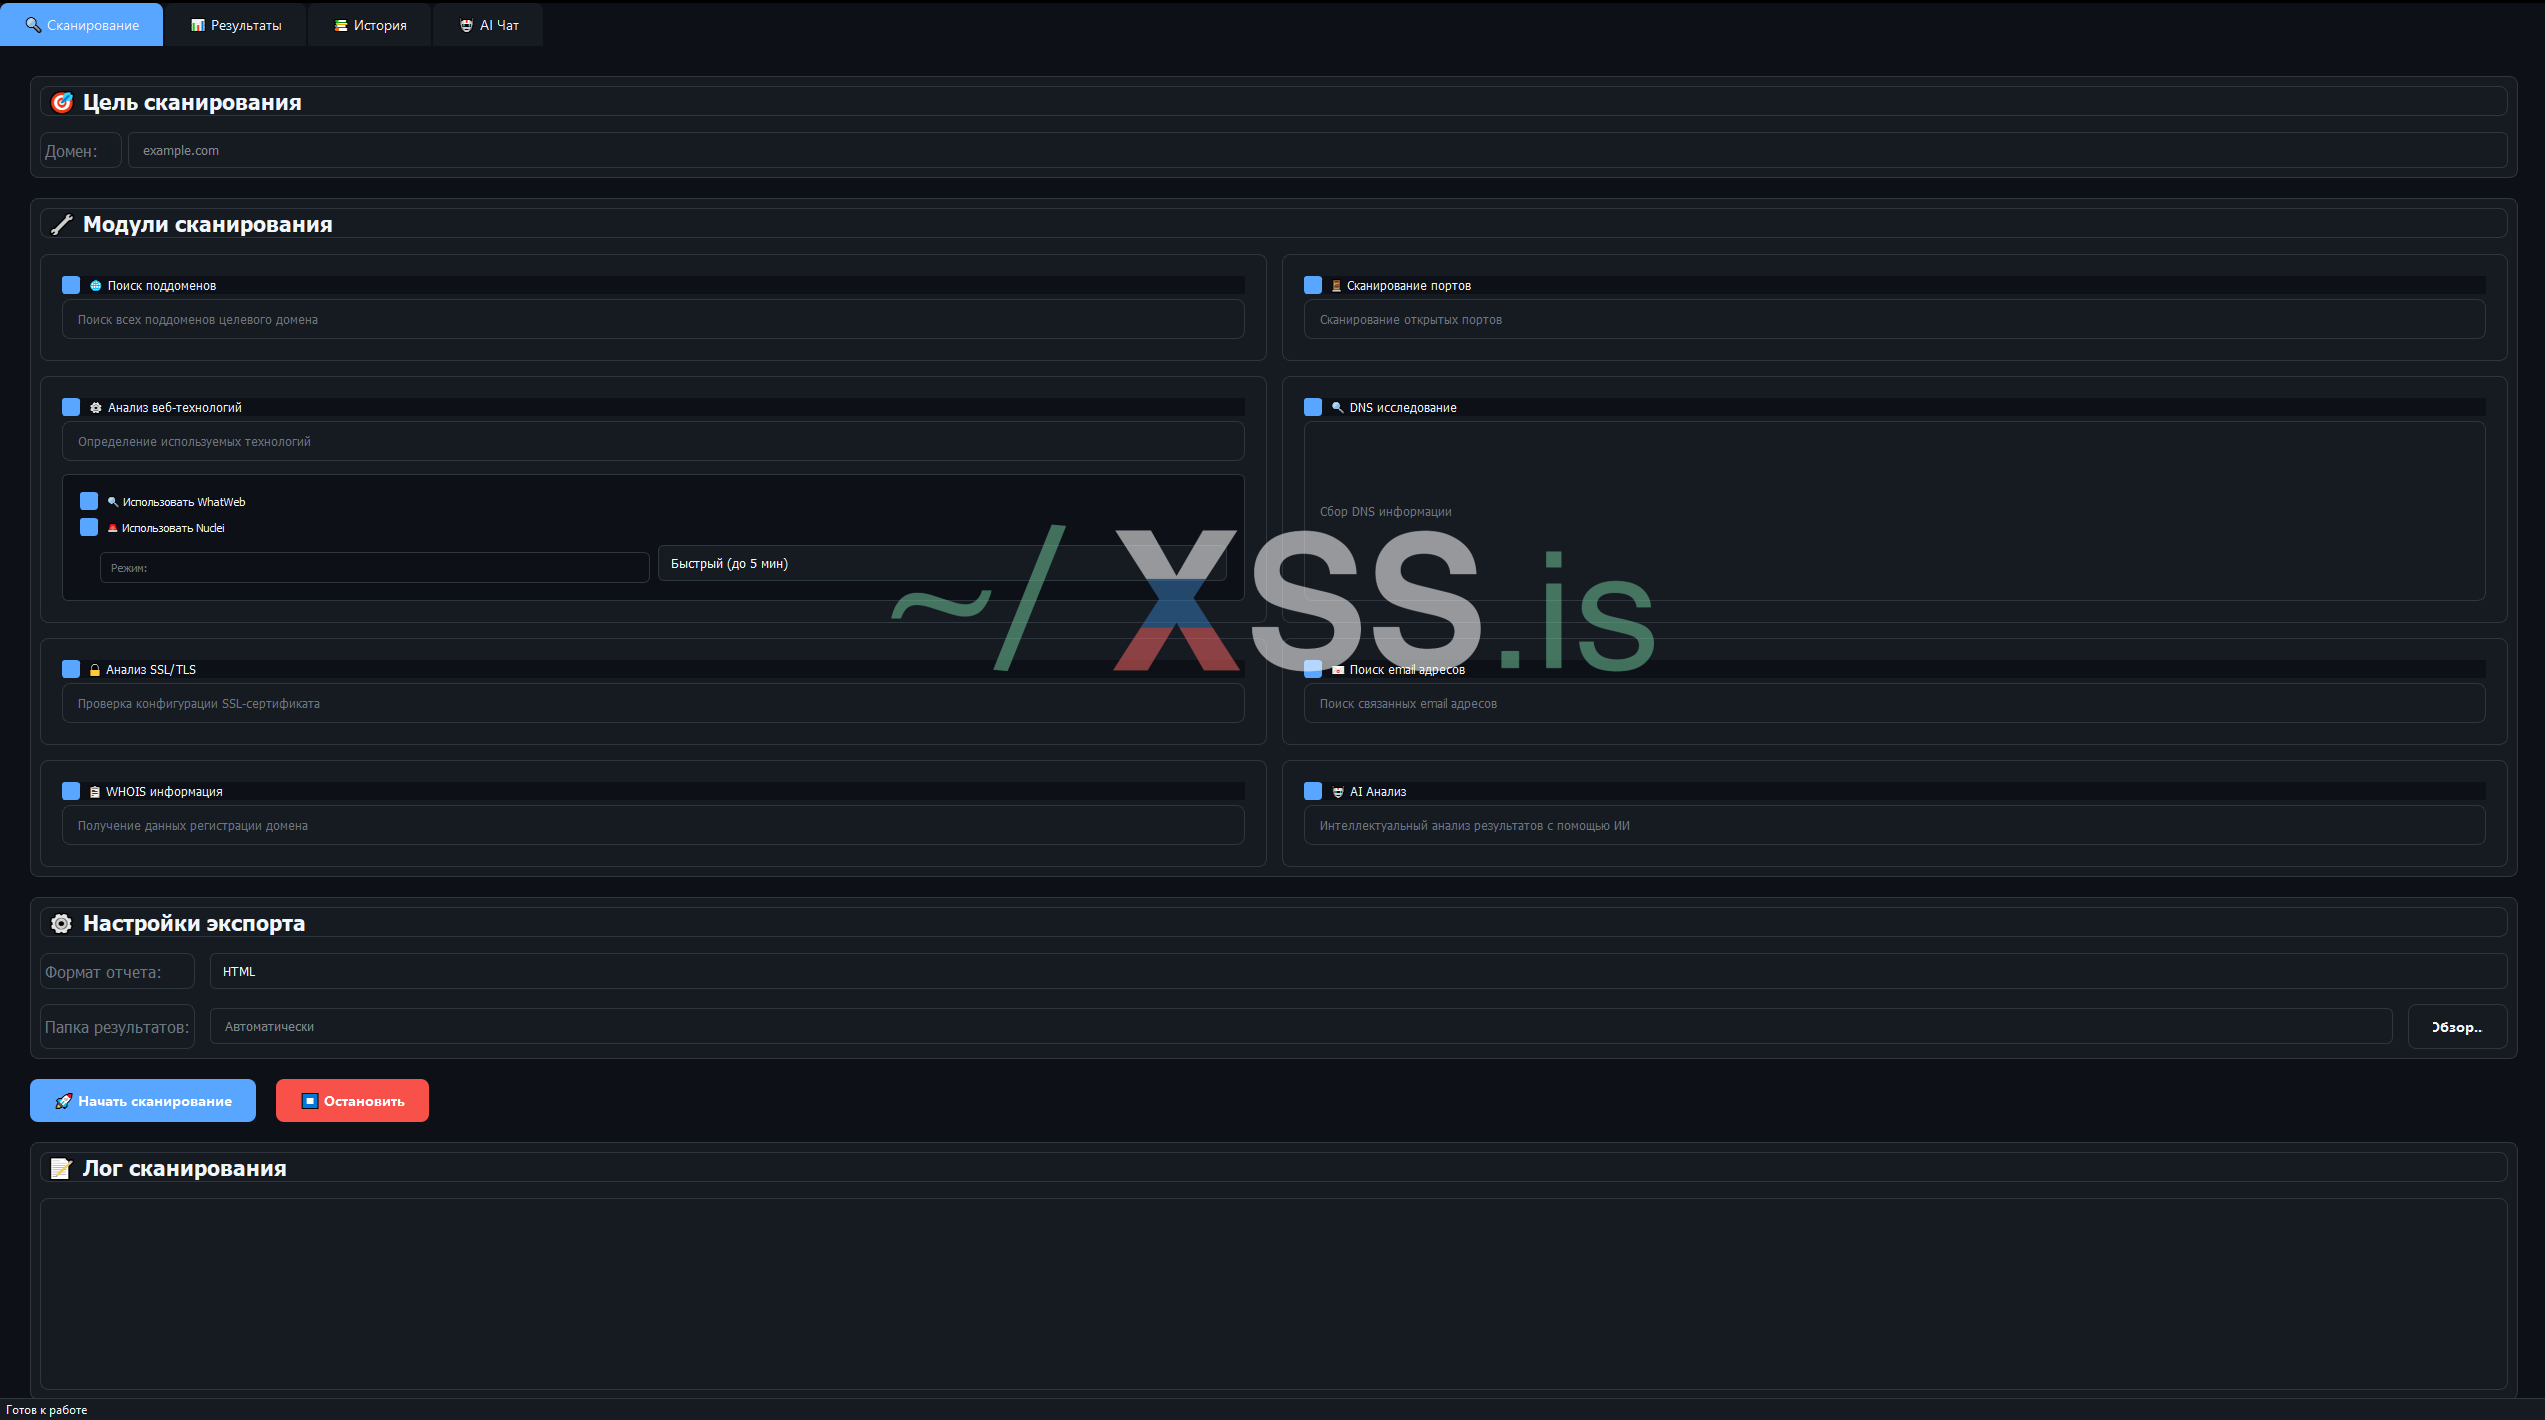Screen dimensions: 2545x1420
Task: Click the port icon beside Сканирование портов
Action: (1336, 286)
